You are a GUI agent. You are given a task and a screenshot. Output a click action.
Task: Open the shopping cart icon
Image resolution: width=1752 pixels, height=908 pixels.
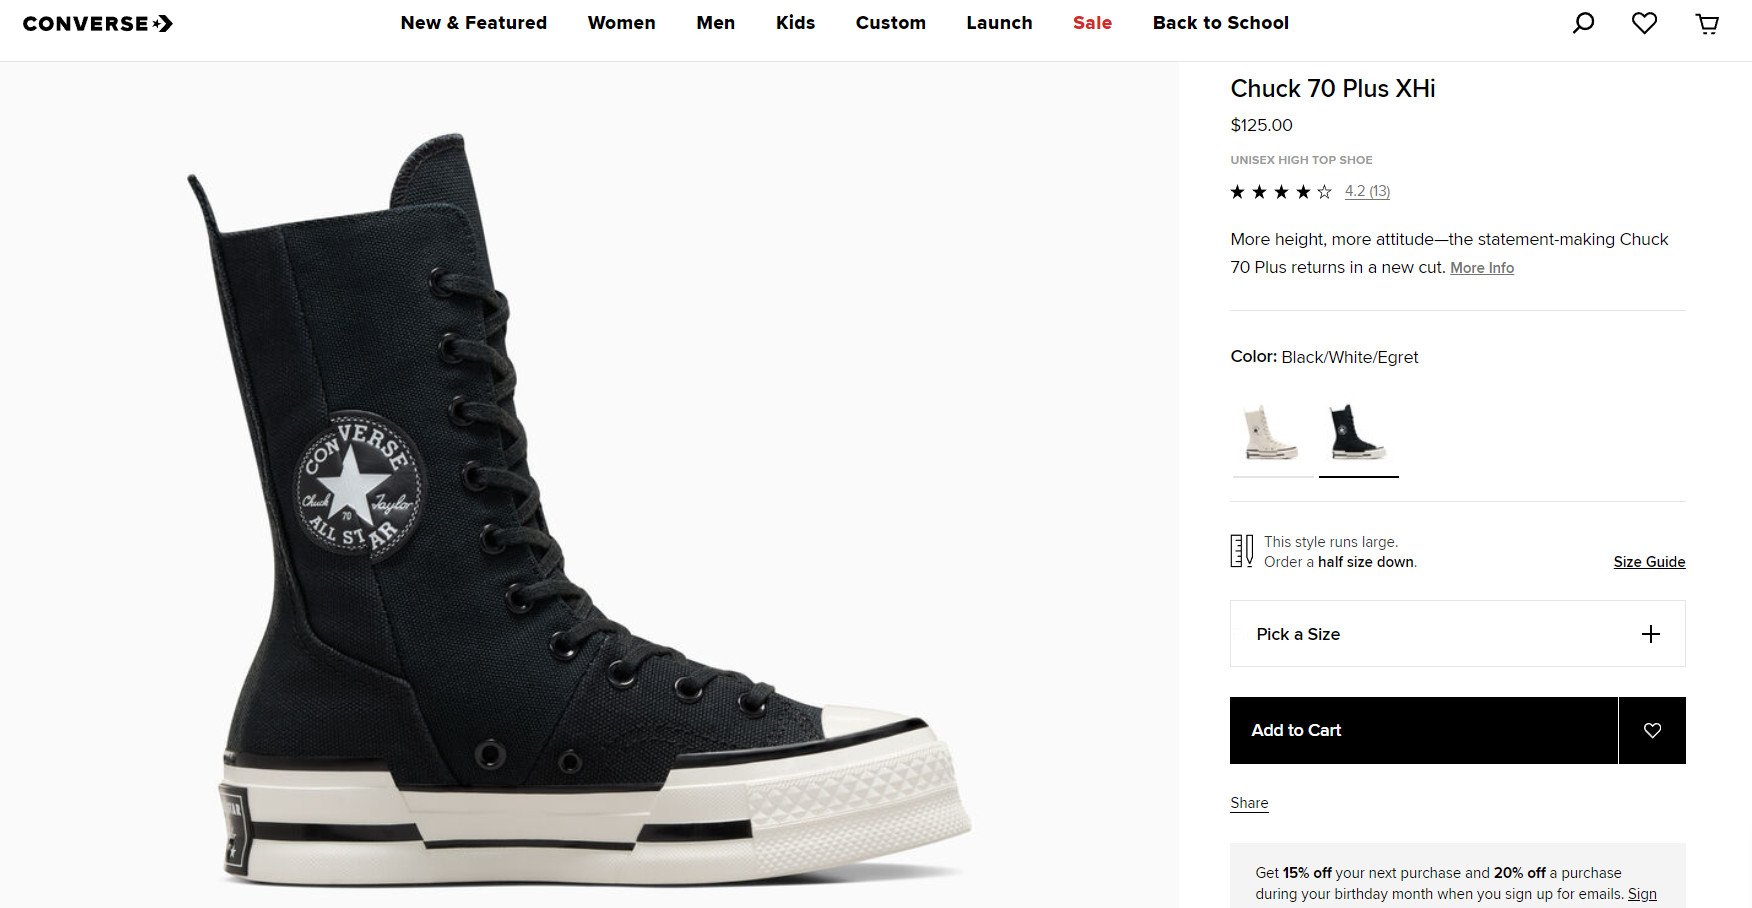[x=1707, y=24]
